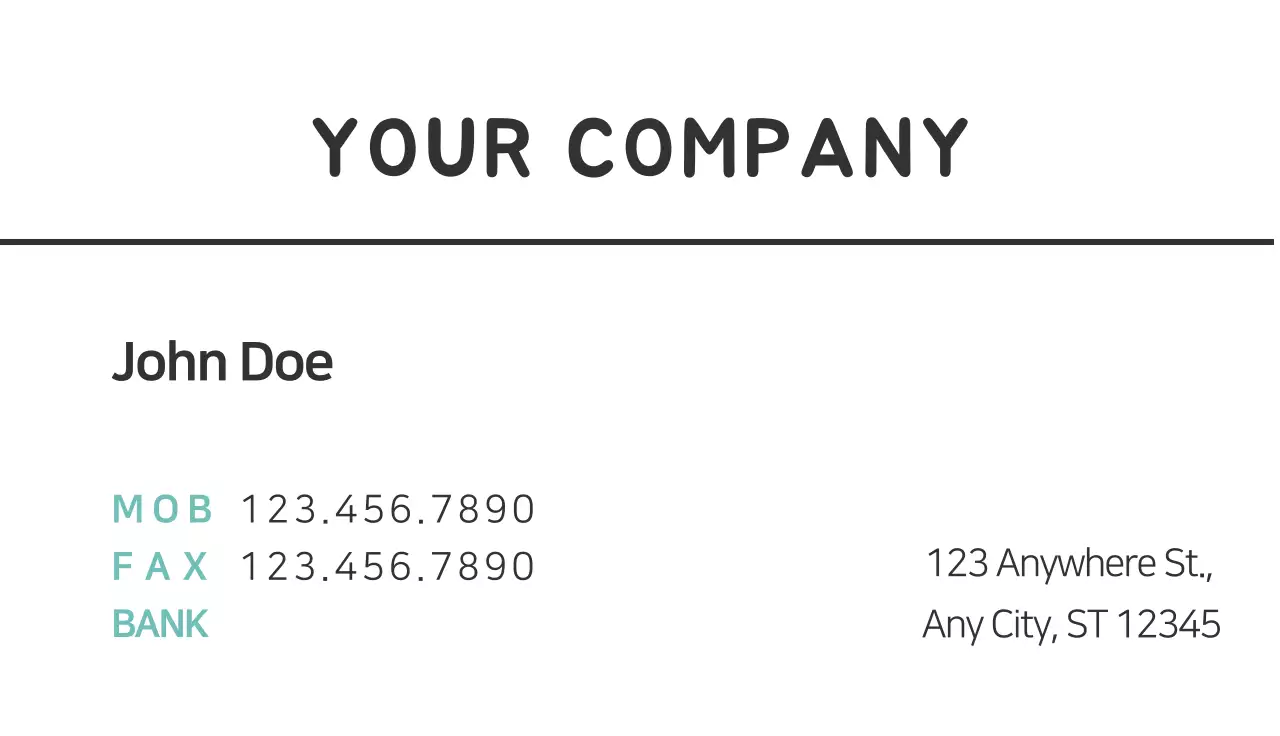
Task: Click the word "YOUR" in the heading
Action: 421,148
